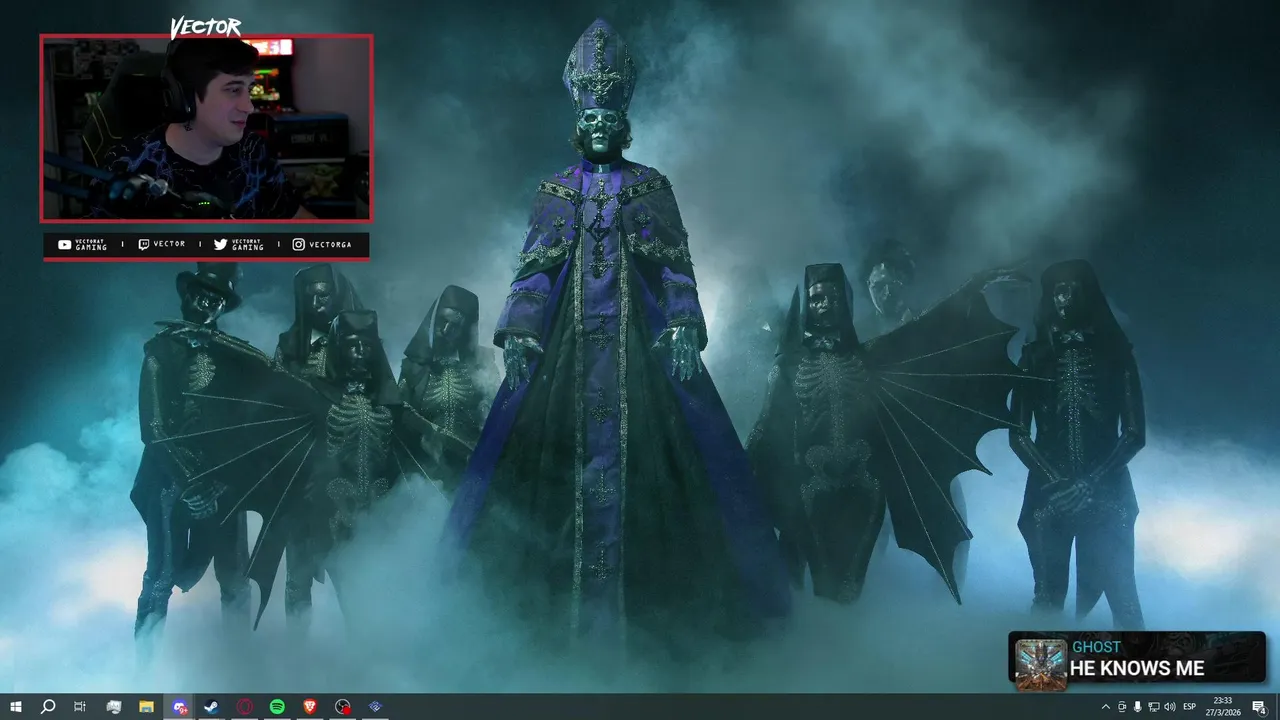Open Brave browser from the taskbar
The width and height of the screenshot is (1280, 720).
coord(310,707)
